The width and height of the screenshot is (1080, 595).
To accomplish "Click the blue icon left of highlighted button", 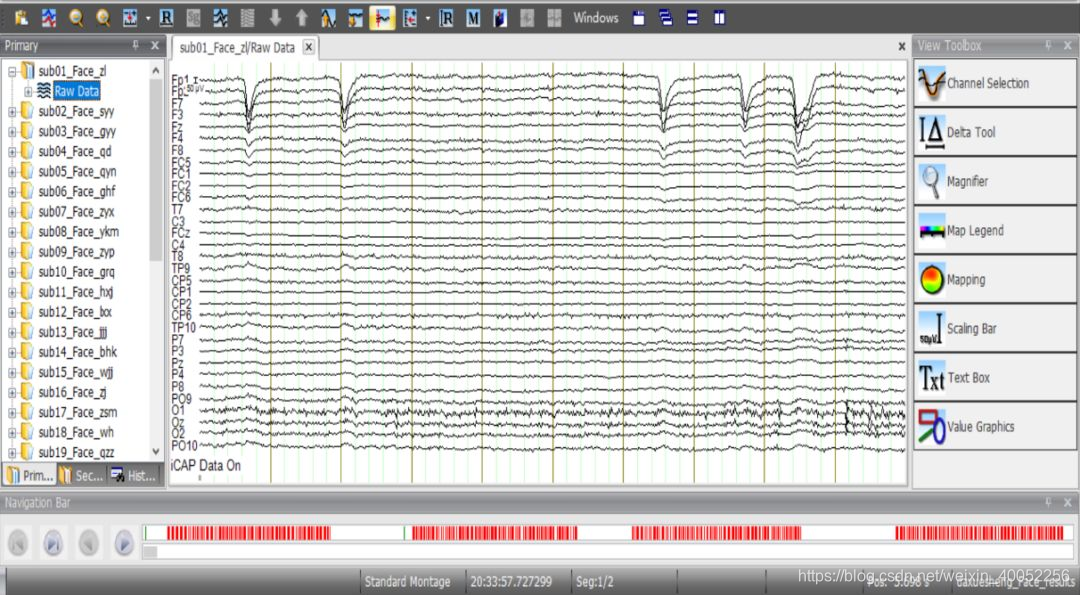I will coord(355,18).
